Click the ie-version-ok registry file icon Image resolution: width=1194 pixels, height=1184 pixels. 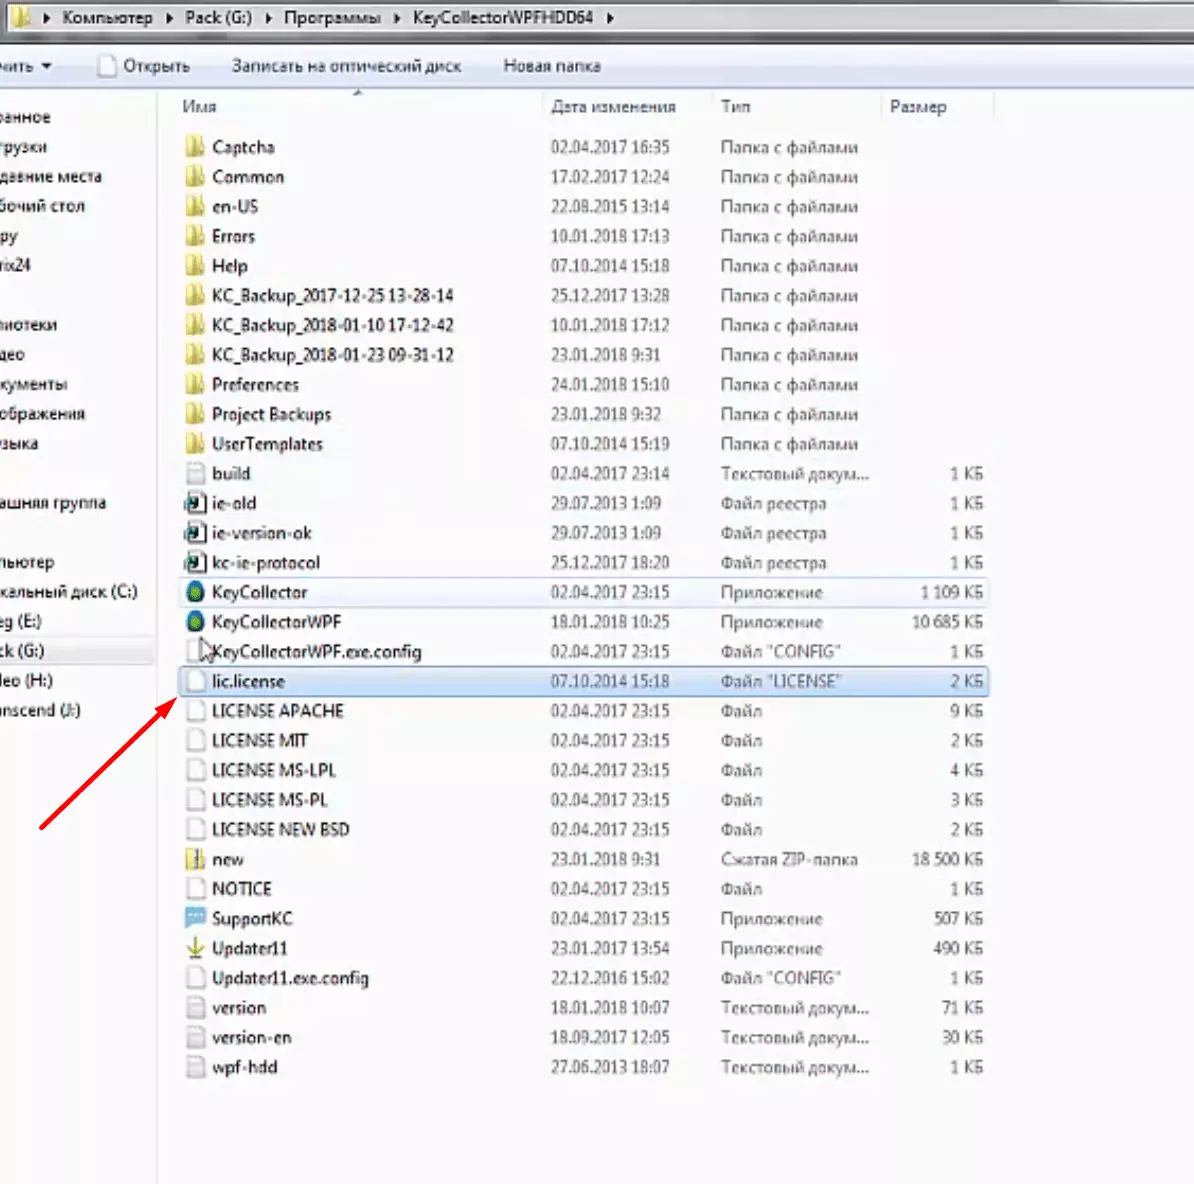195,533
